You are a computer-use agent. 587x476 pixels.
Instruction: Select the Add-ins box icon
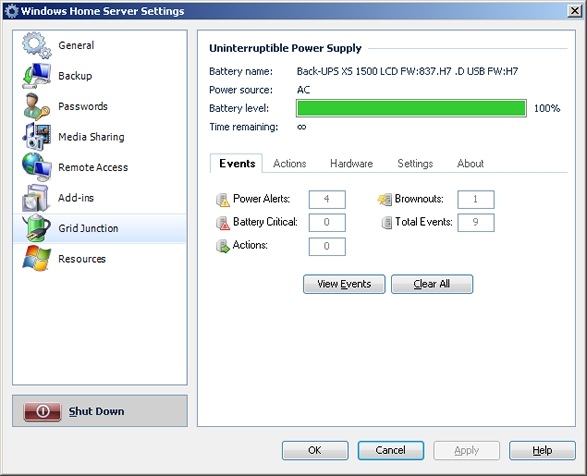pyautogui.click(x=36, y=198)
